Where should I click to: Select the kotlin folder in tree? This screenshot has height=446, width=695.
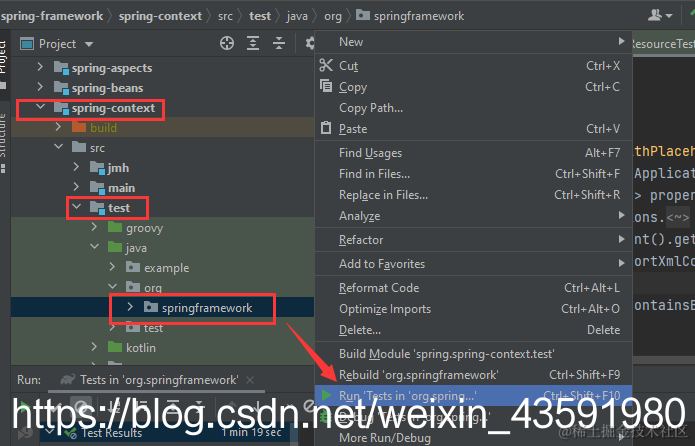141,348
